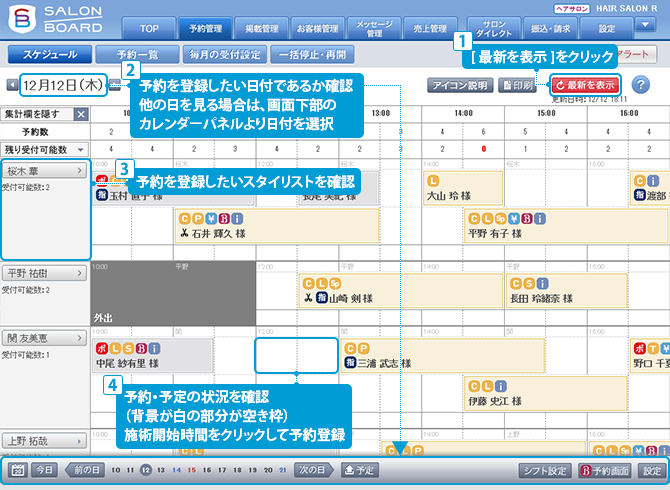Viewport: 670px width, 490px height.
Task: Click the 今日 today button
Action: 44,470
